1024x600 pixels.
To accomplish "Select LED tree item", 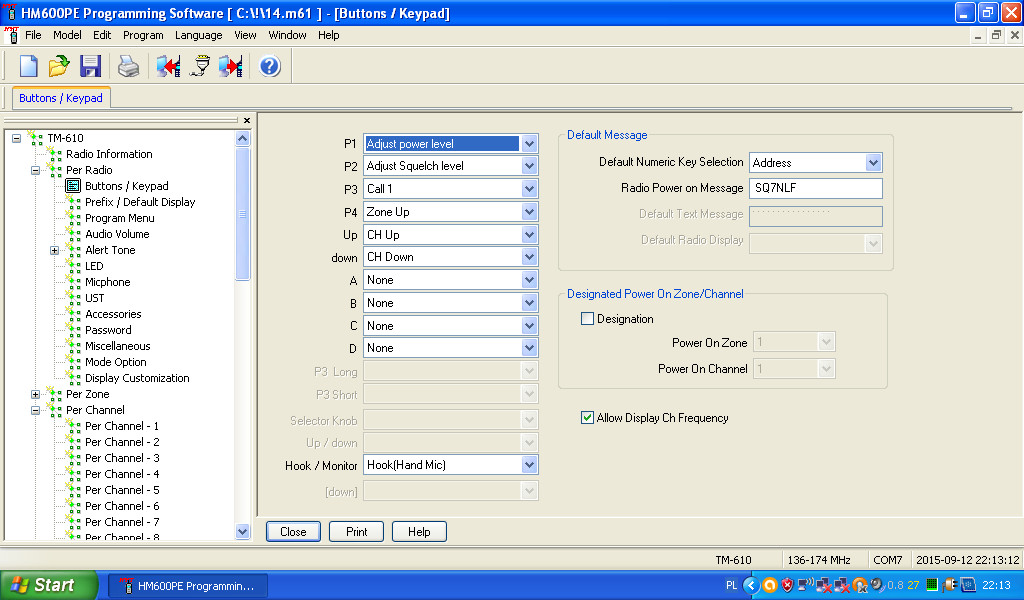I will point(94,266).
